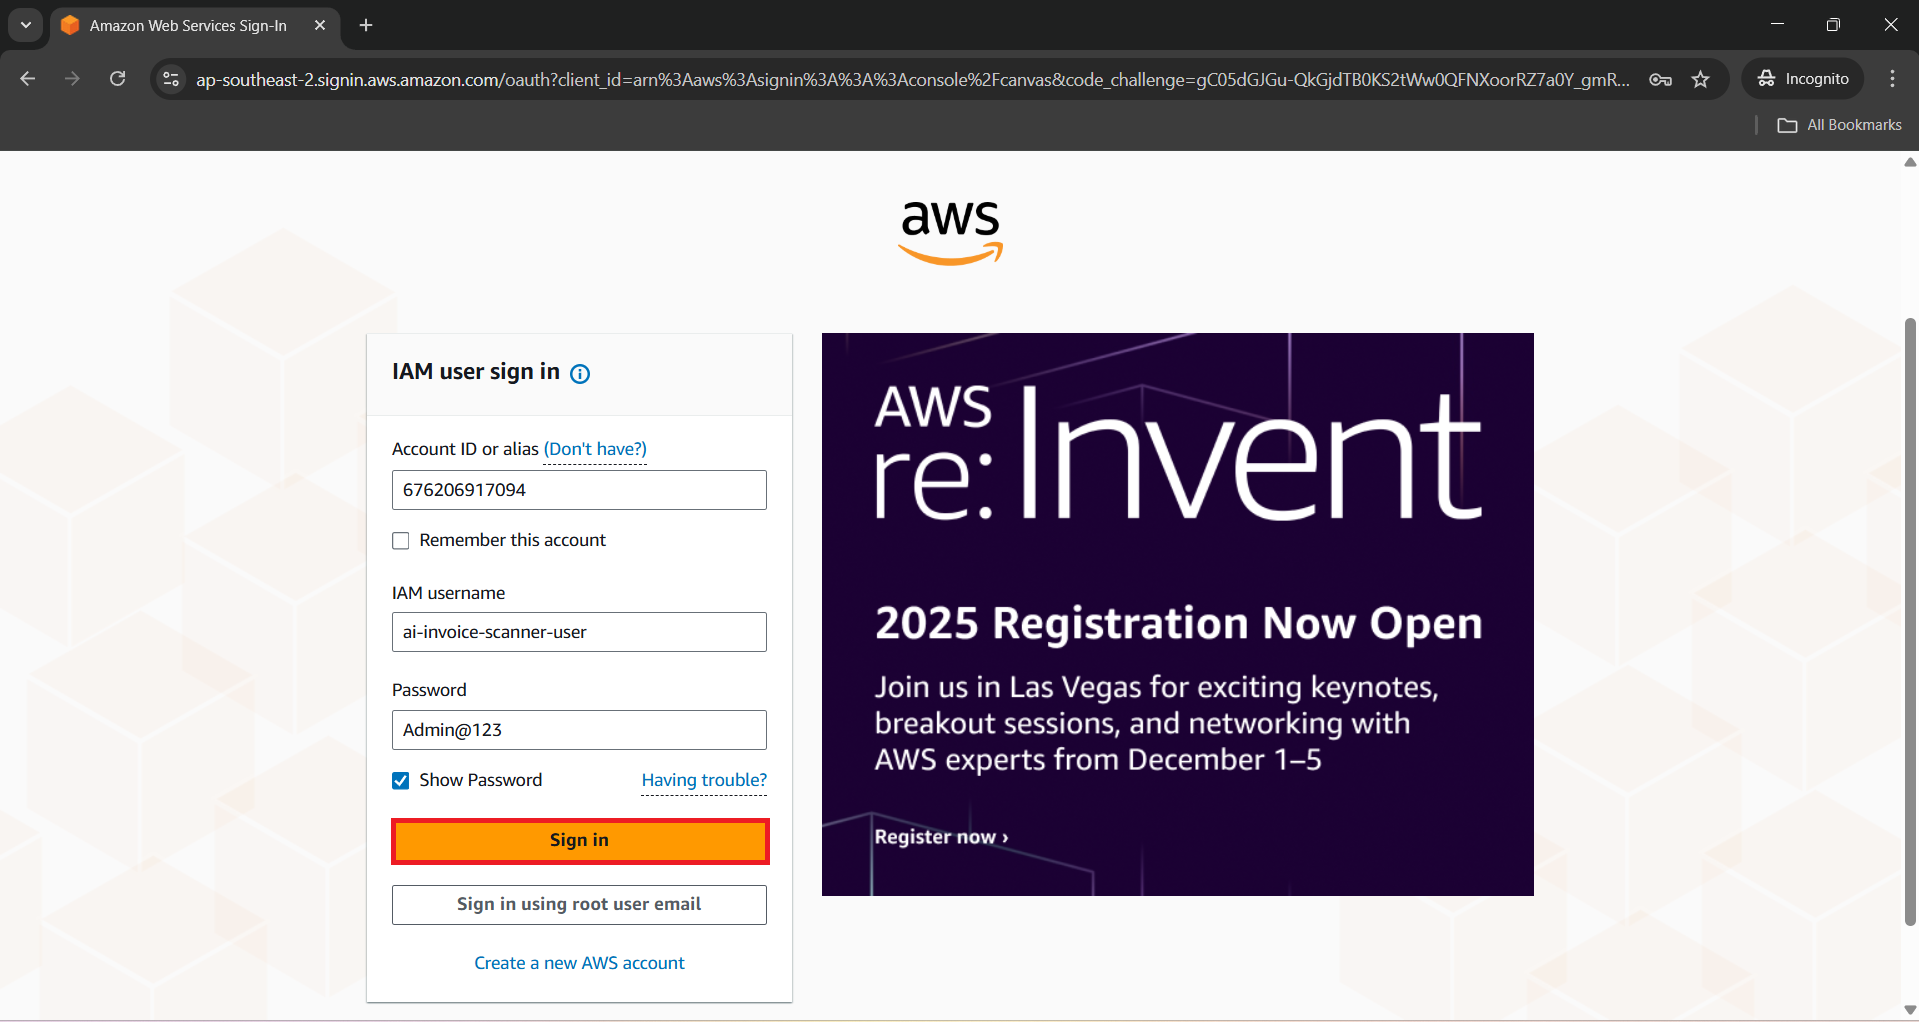Screen dimensions: 1919x1022
Task: Open the password manager key icon
Action: (x=1660, y=79)
